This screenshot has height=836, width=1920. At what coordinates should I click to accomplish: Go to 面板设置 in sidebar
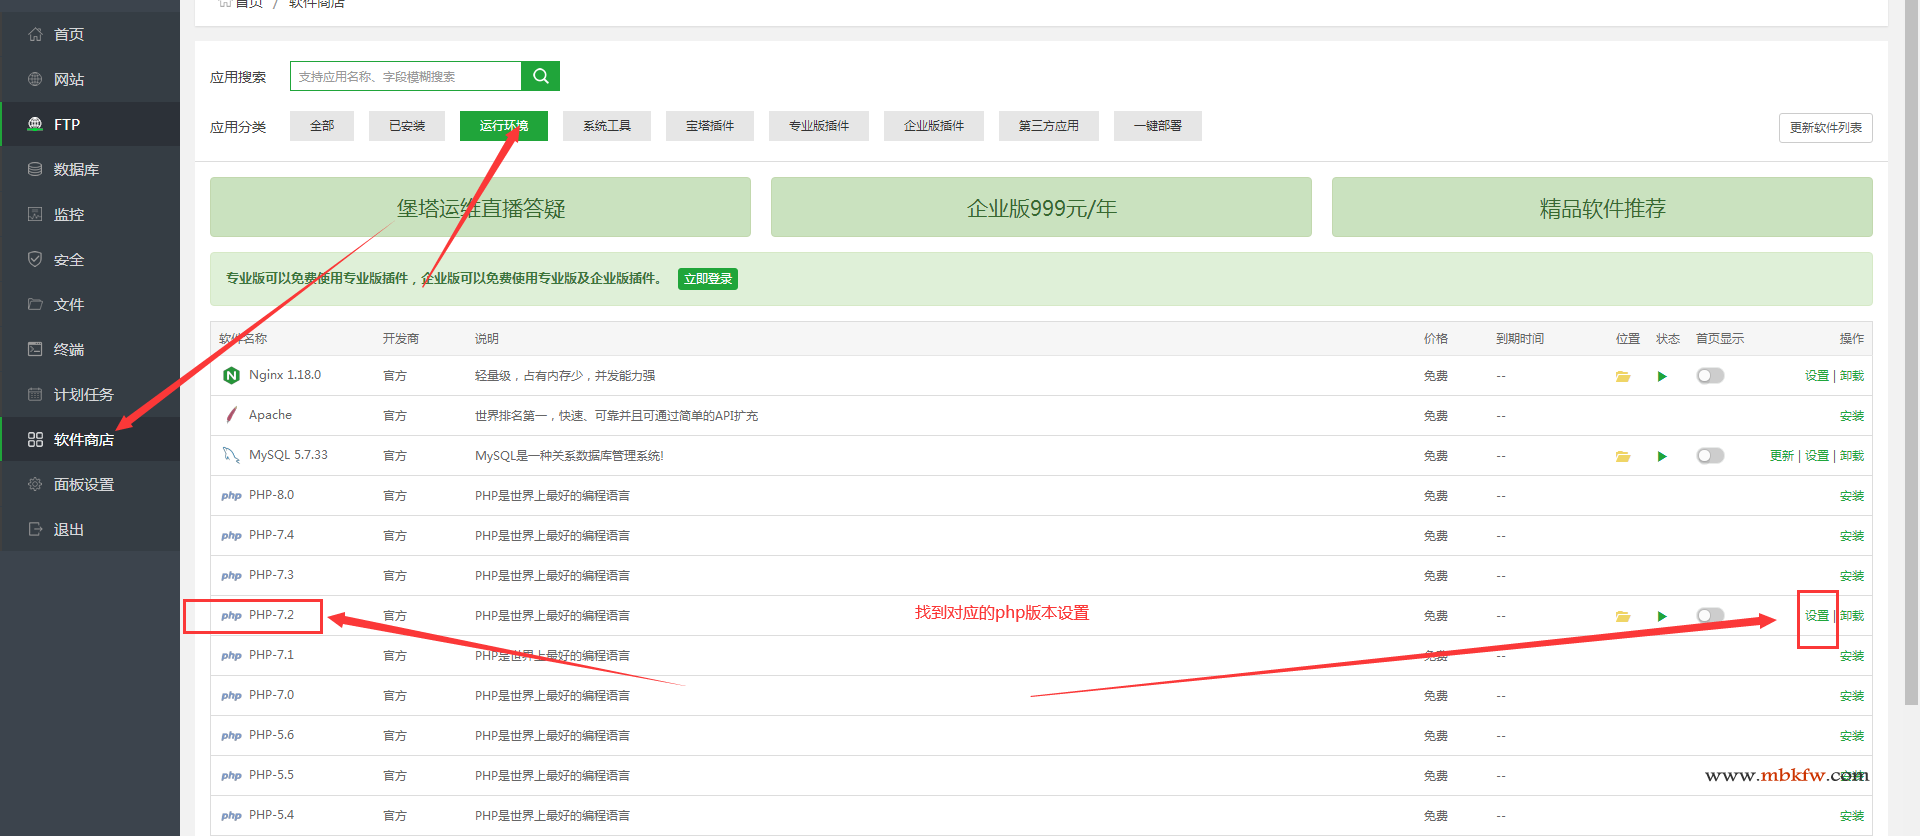pos(84,485)
